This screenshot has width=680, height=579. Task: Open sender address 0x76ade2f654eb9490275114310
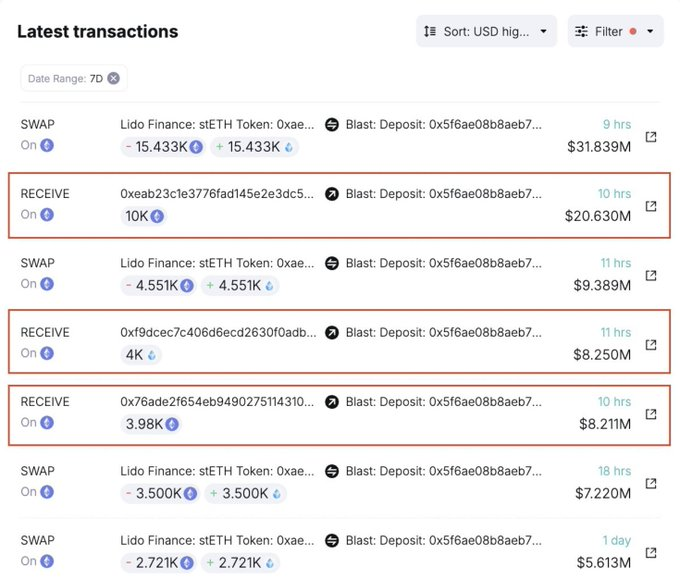(x=216, y=401)
